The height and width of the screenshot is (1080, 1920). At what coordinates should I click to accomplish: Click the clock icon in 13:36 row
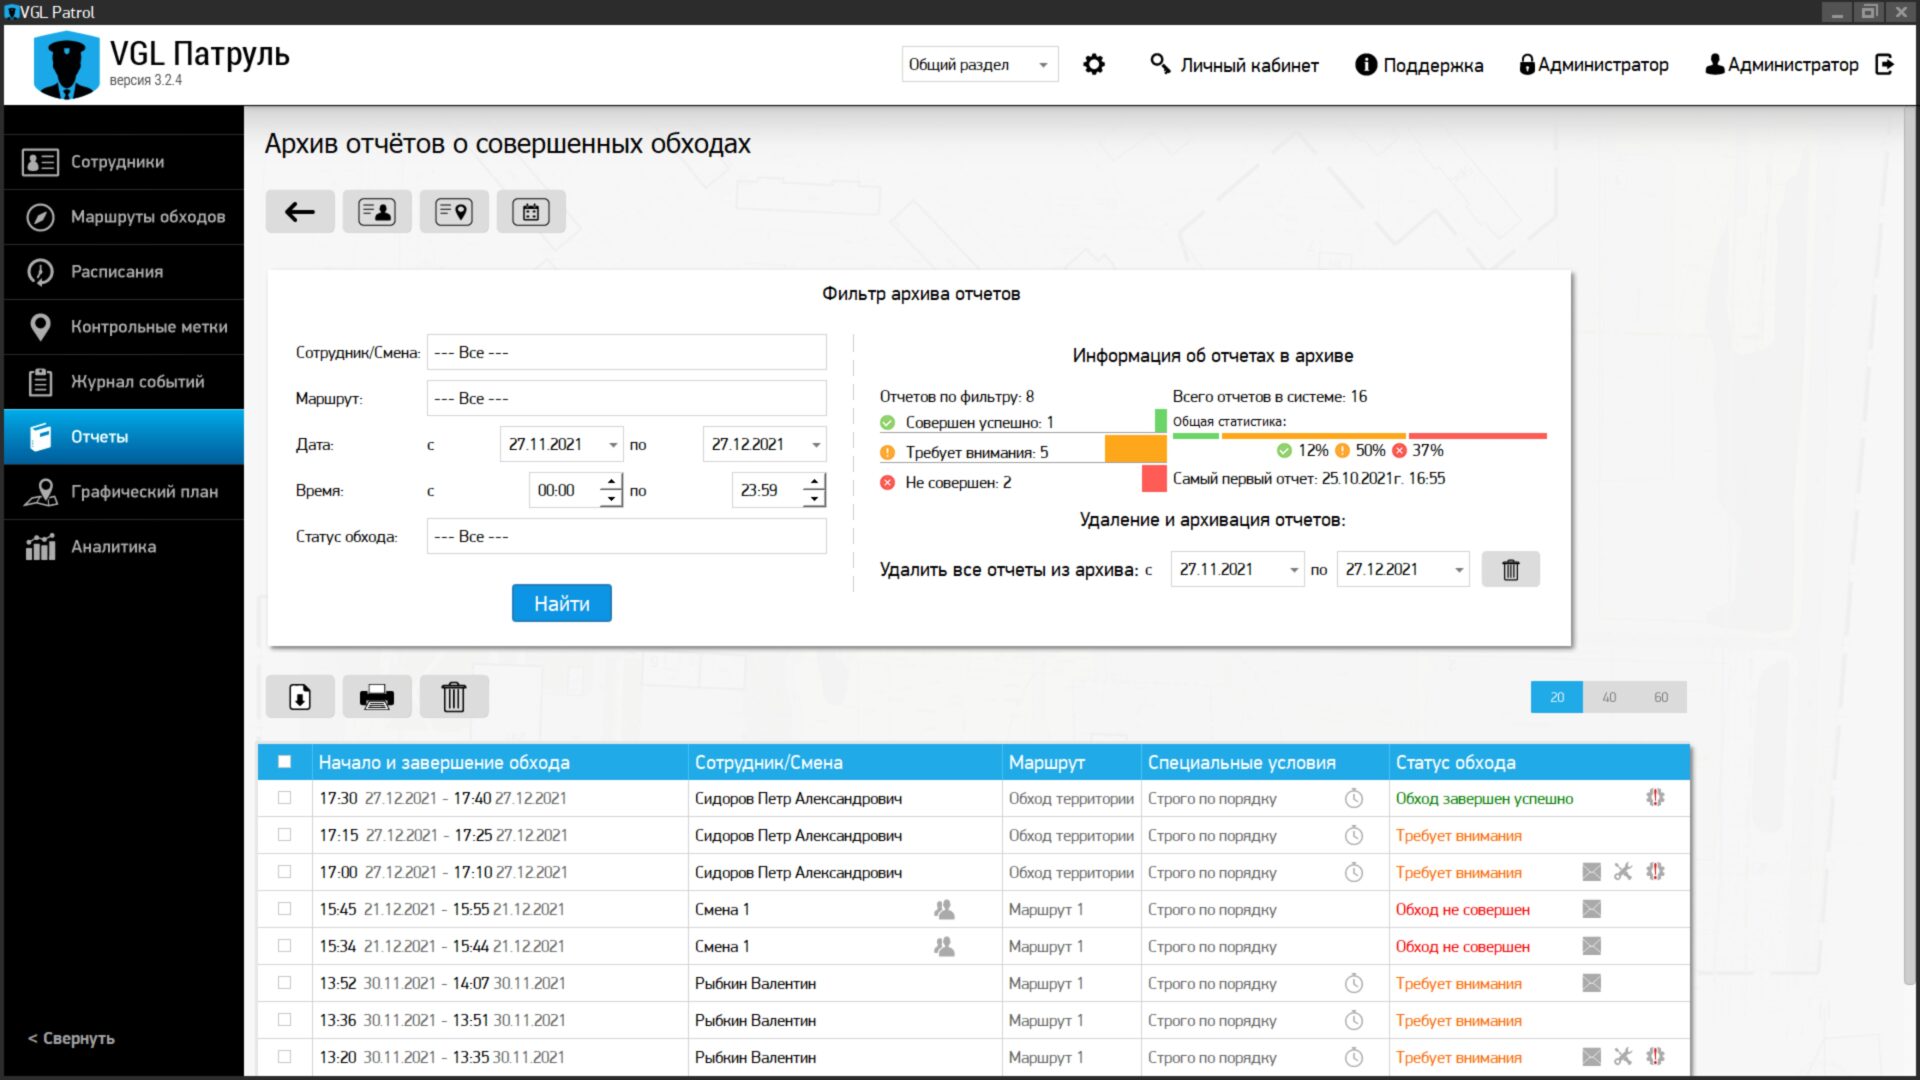click(x=1354, y=1020)
